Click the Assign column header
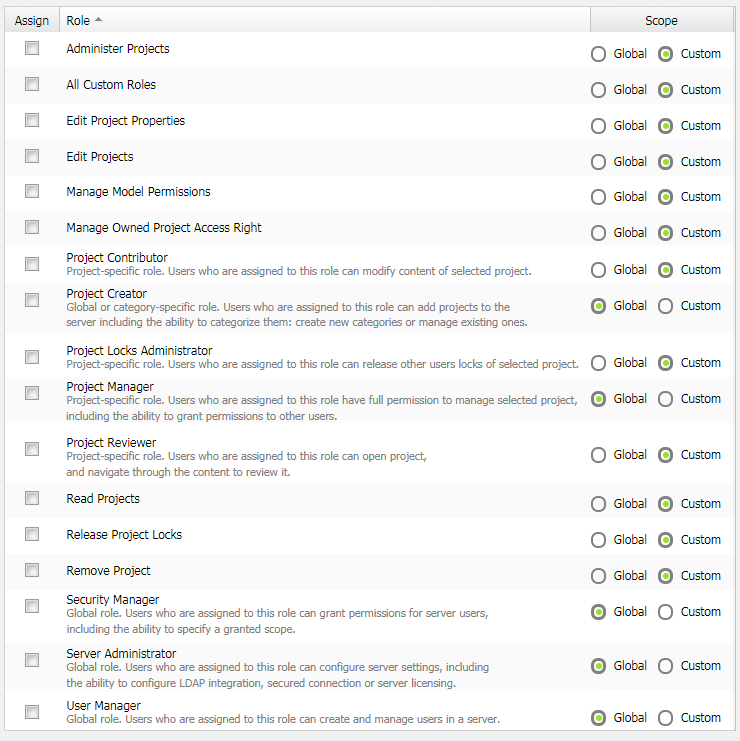Viewport: 740px width, 741px height. pos(32,20)
